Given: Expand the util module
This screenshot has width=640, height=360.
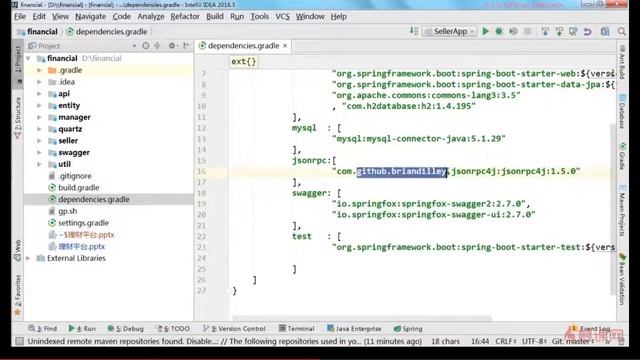Looking at the screenshot, I should pos(40,164).
